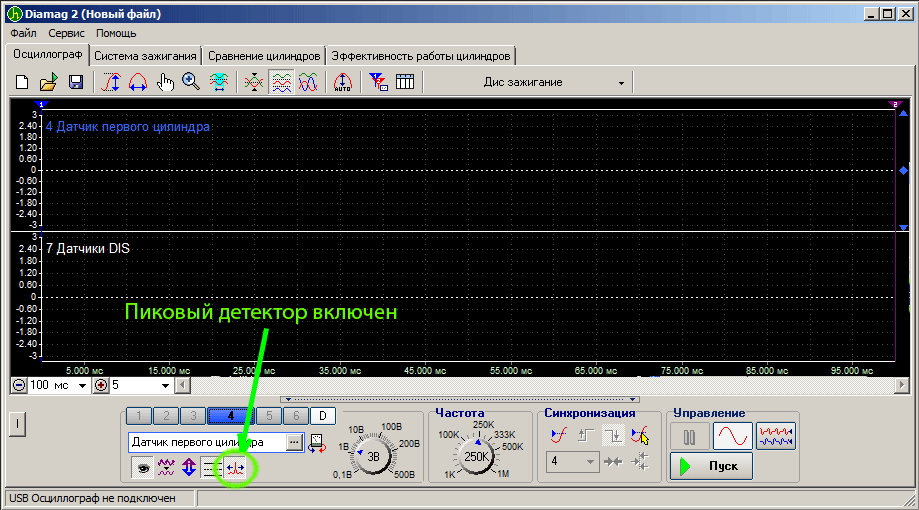Image resolution: width=919 pixels, height=510 pixels.
Task: Open sensor list with the ellipsis button
Action: point(295,443)
